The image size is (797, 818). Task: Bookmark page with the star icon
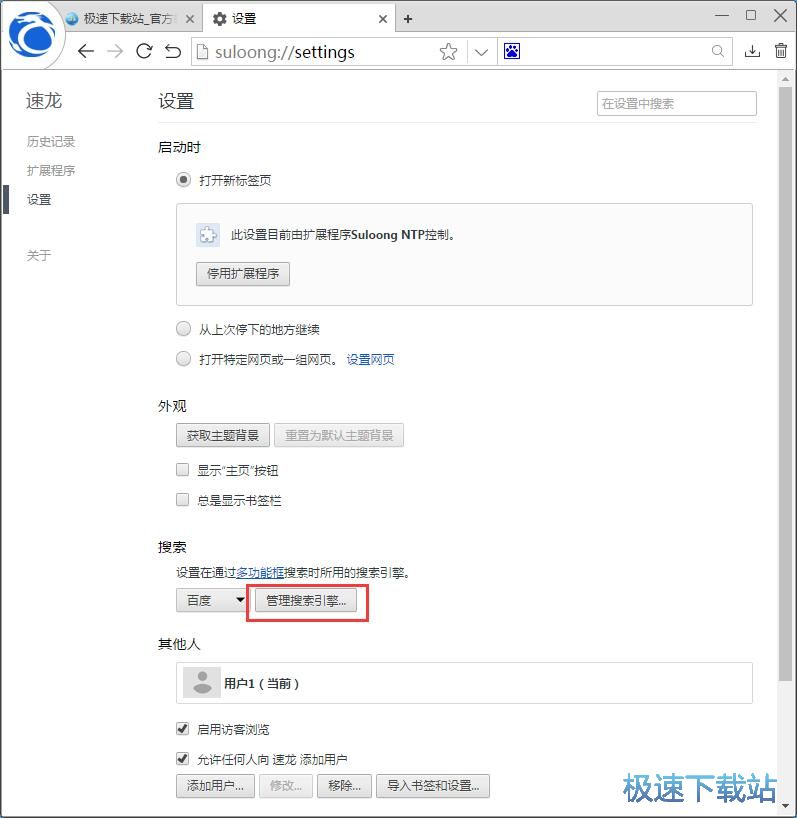tap(448, 52)
